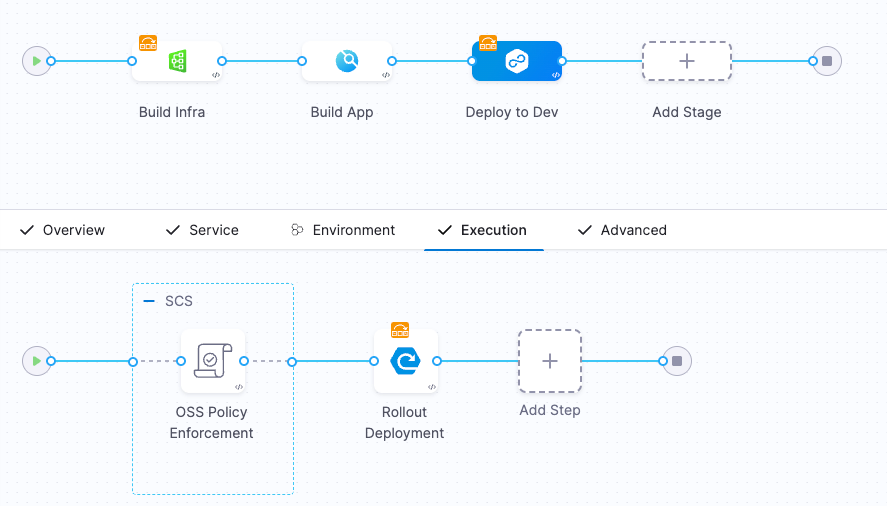Click orange badge on Rollout Deployment step
887x506 pixels.
(400, 330)
